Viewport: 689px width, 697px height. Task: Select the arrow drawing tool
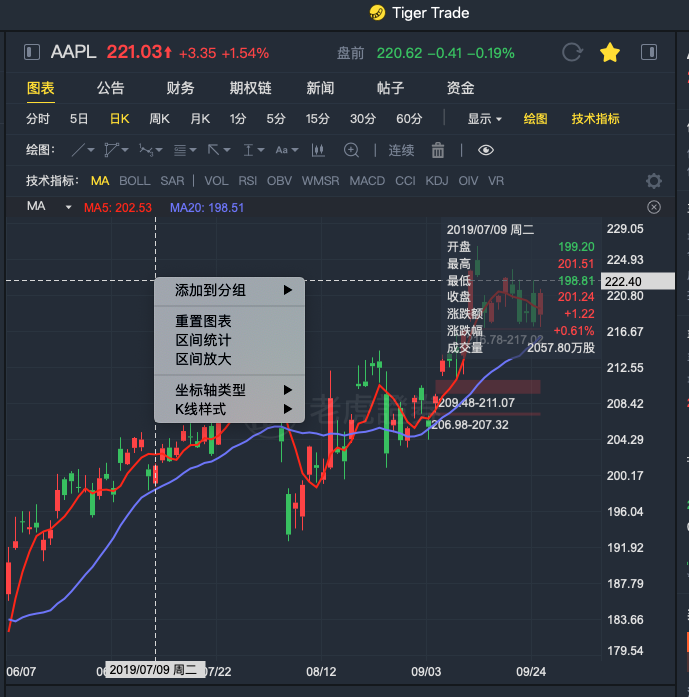tap(213, 150)
